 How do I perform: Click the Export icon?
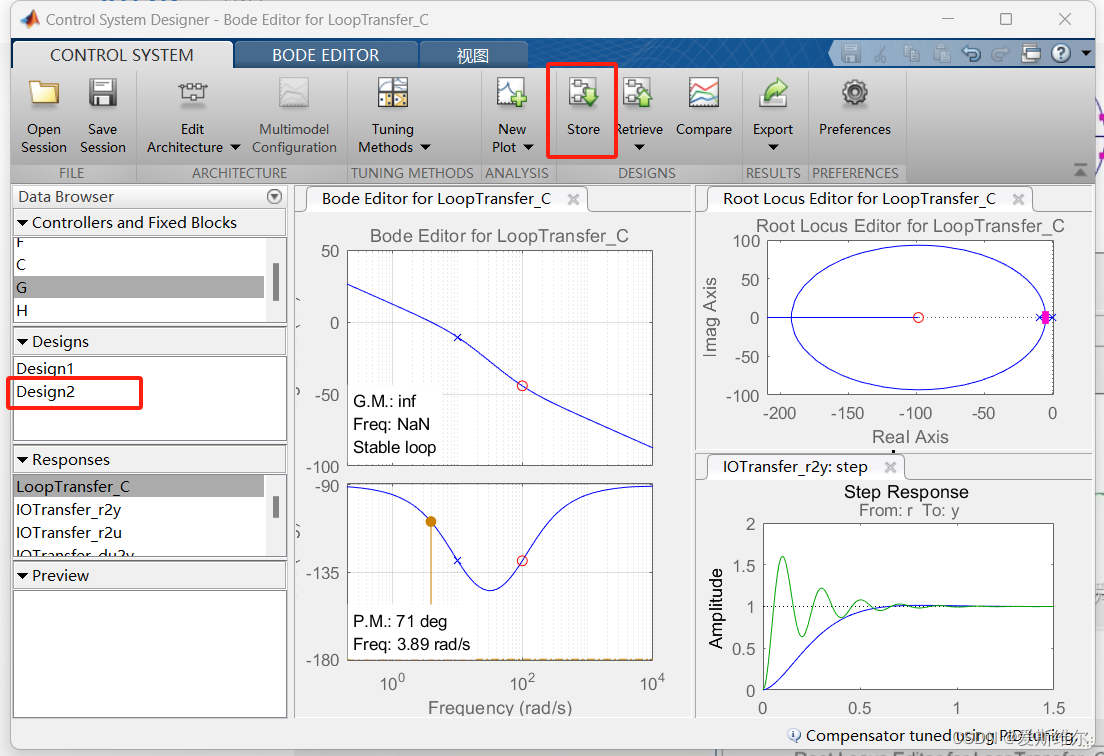pyautogui.click(x=773, y=93)
